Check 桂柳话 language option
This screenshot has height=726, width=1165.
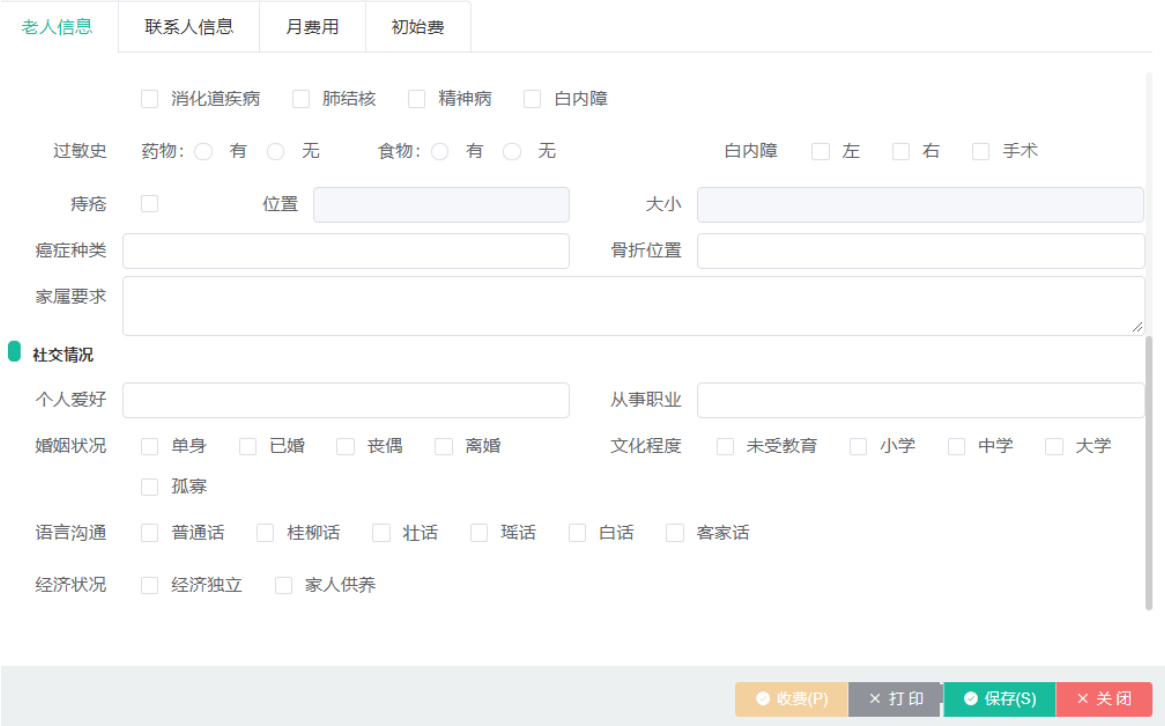pyautogui.click(x=265, y=533)
